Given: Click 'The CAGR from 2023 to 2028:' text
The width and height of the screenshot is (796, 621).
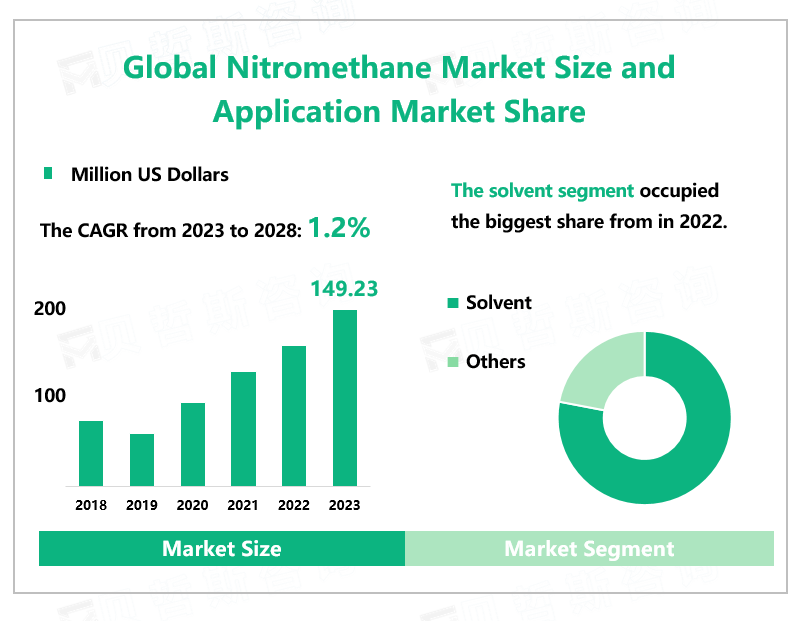Looking at the screenshot, I should tap(171, 230).
